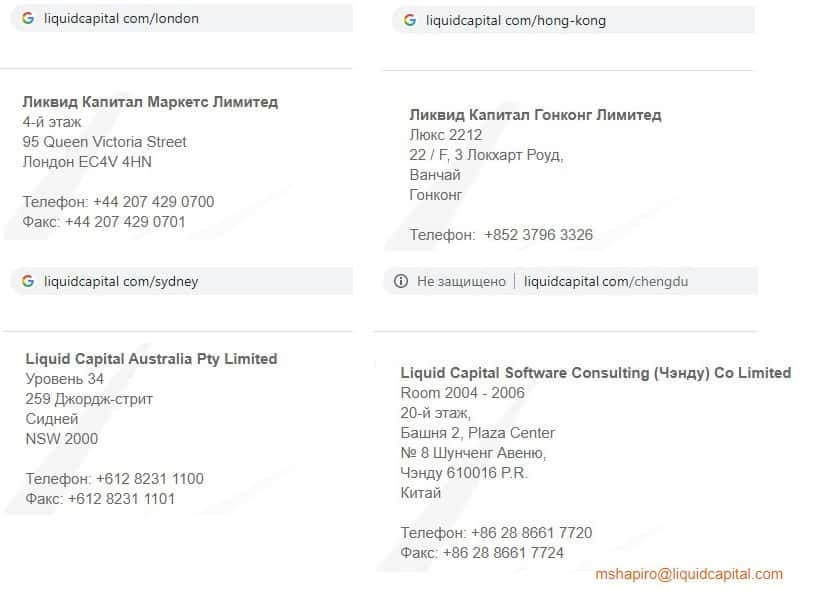816x596 pixels.
Task: Click the Google icon beside liquidcapital.com/london
Action: click(28, 18)
